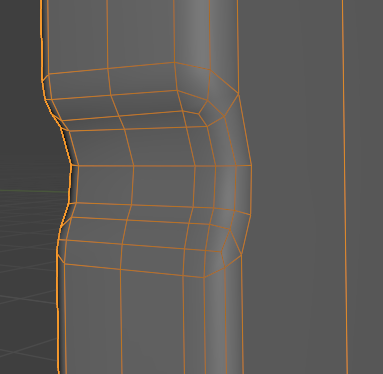Click the rightmost vertex of the notch midline

pyautogui.click(x=251, y=165)
